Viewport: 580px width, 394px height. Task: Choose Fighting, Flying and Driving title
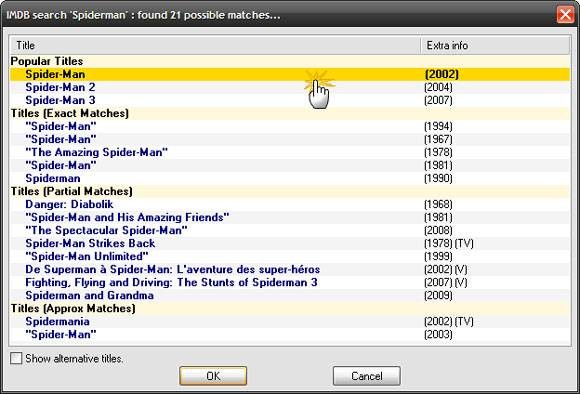pos(171,282)
